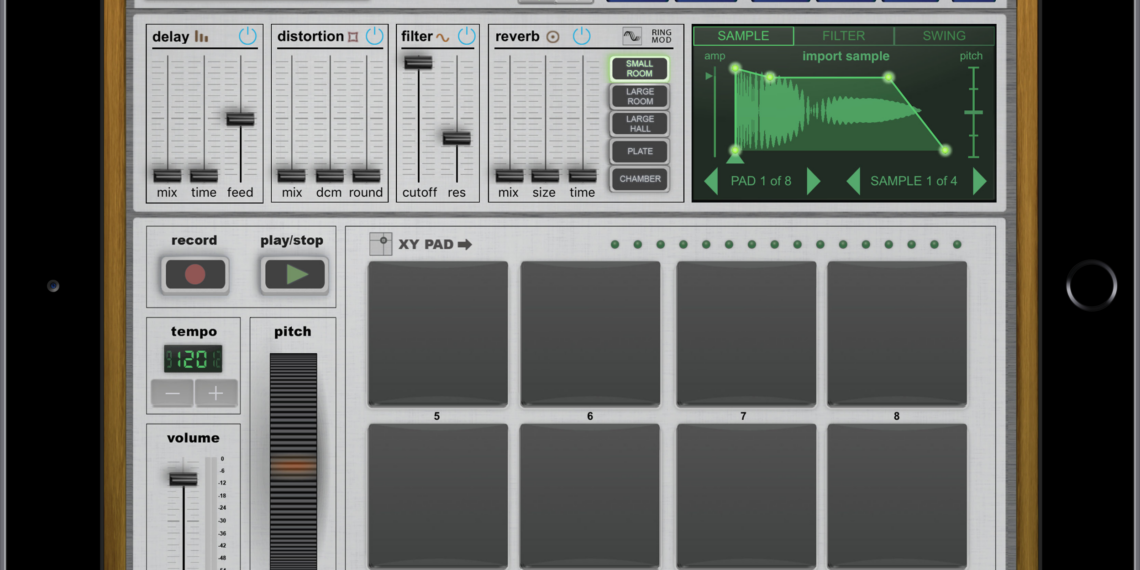The width and height of the screenshot is (1140, 570).
Task: Toggle the filter power button
Action: [466, 37]
